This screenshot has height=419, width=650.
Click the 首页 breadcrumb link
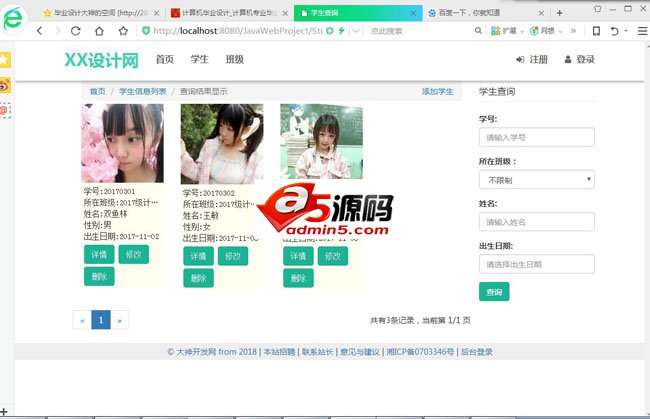point(98,91)
